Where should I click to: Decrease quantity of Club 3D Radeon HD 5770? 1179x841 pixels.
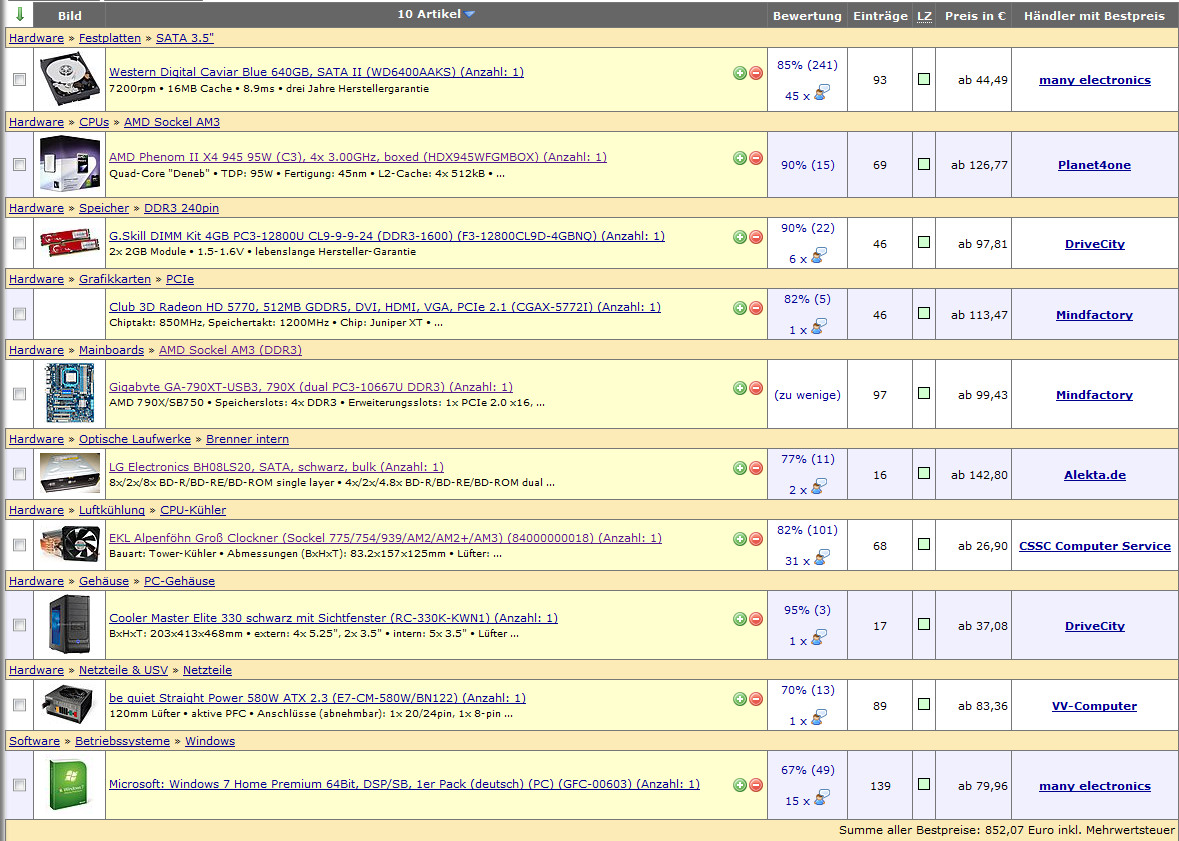[756, 308]
